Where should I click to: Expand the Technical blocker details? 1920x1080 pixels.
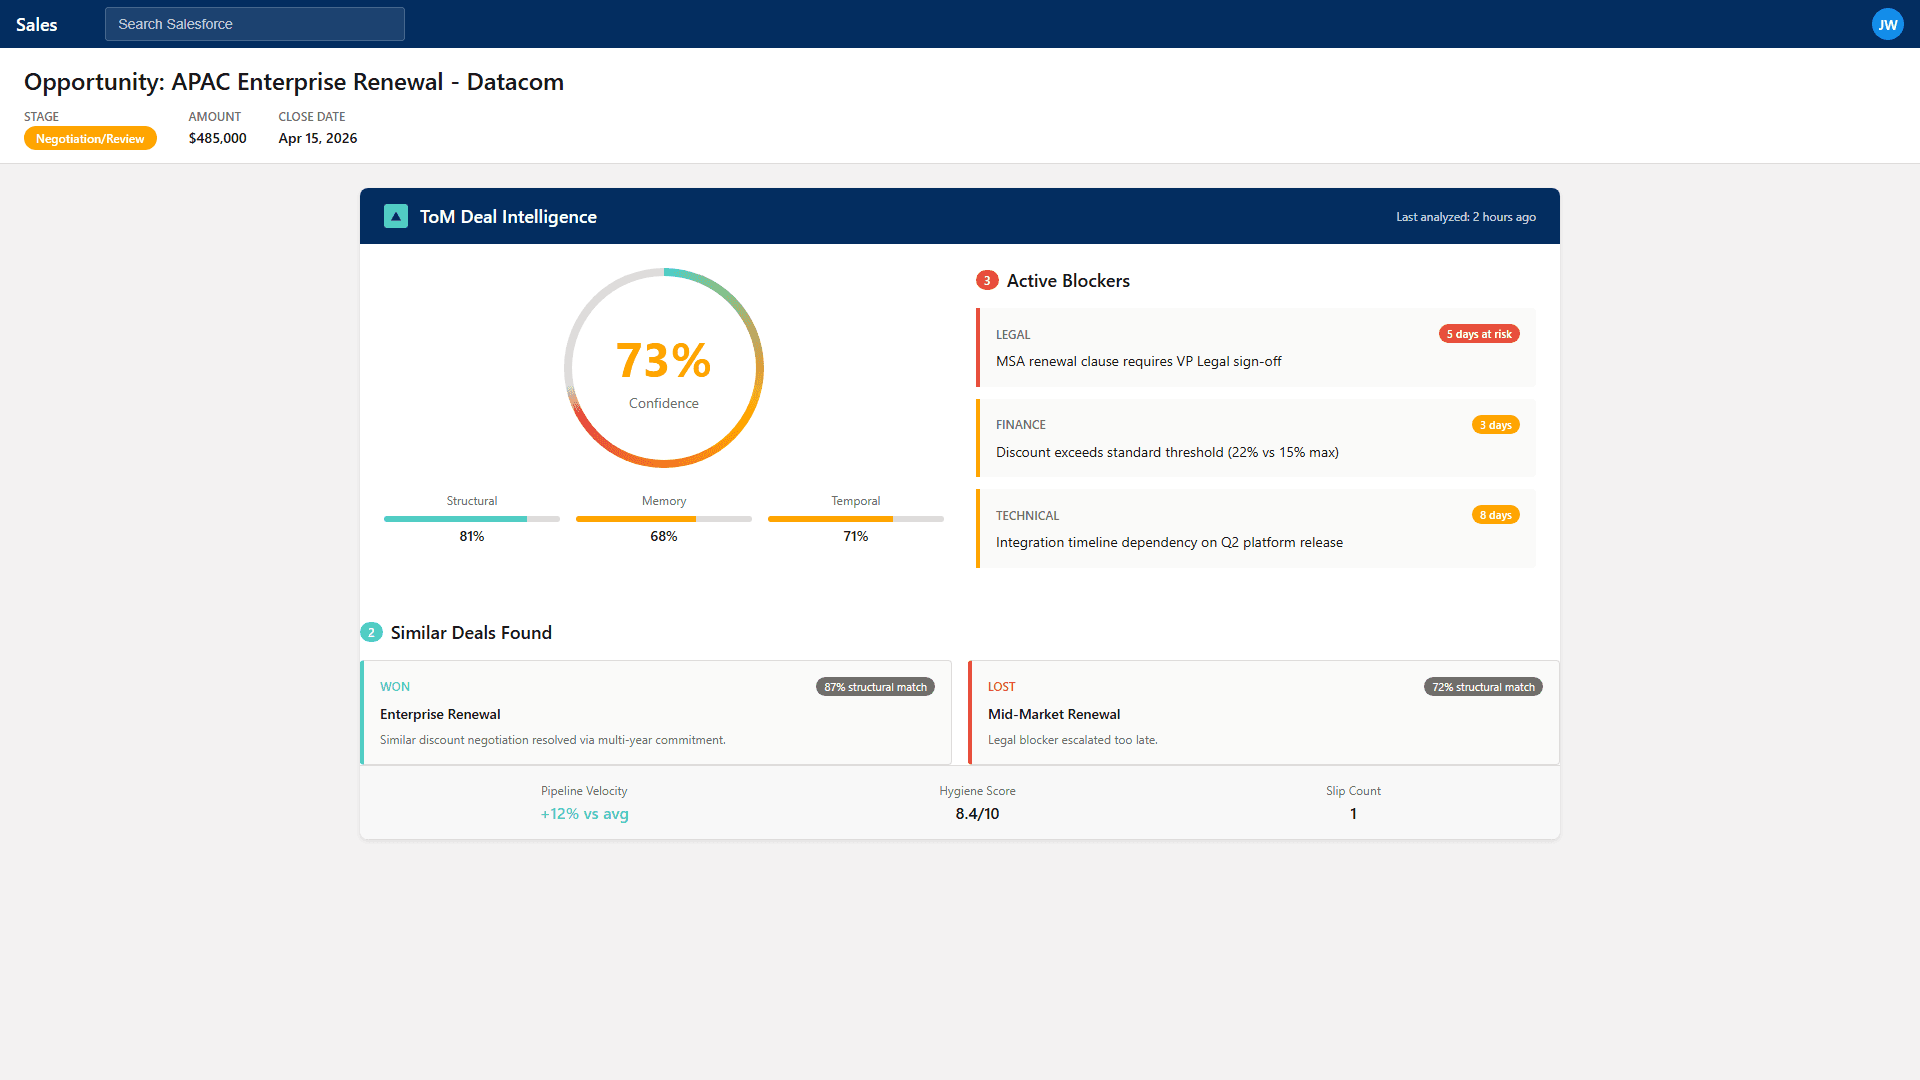[1254, 528]
